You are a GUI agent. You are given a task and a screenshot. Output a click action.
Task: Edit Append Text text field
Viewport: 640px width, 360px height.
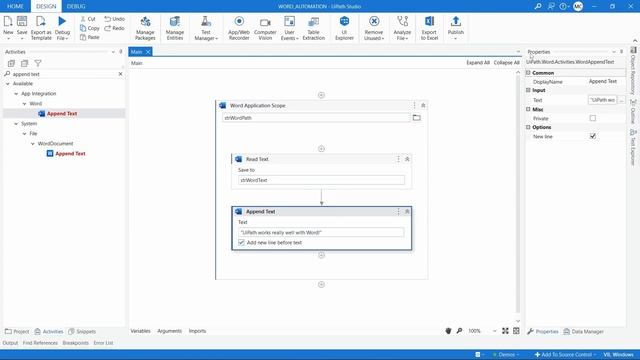click(x=321, y=232)
